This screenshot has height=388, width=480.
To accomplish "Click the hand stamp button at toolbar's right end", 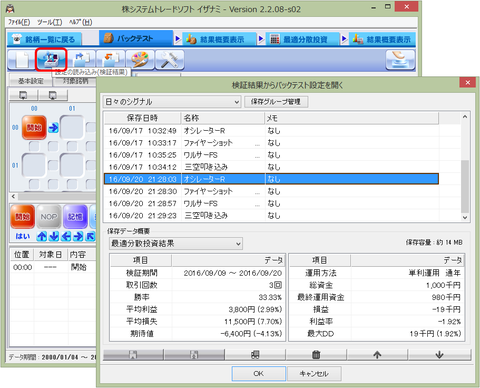I will tap(400, 60).
